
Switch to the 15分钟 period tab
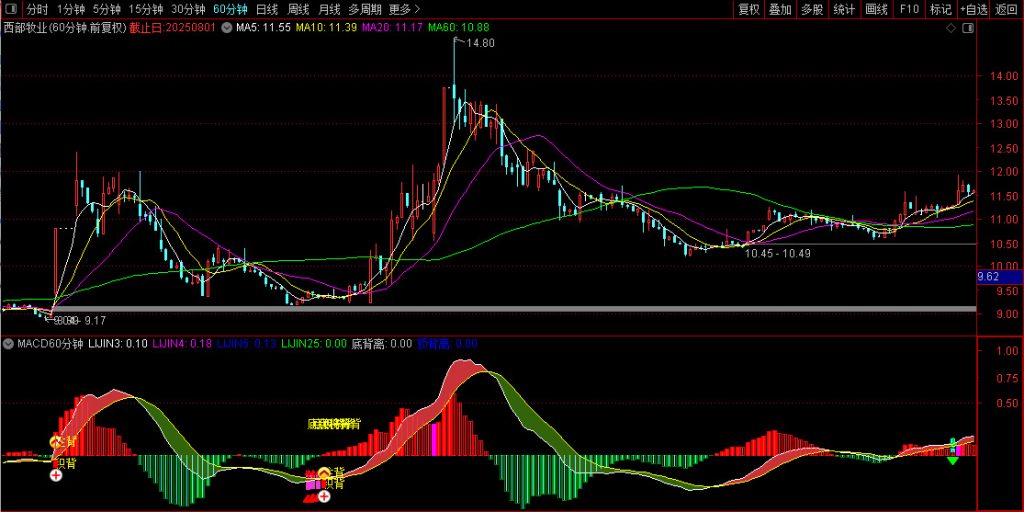[146, 9]
